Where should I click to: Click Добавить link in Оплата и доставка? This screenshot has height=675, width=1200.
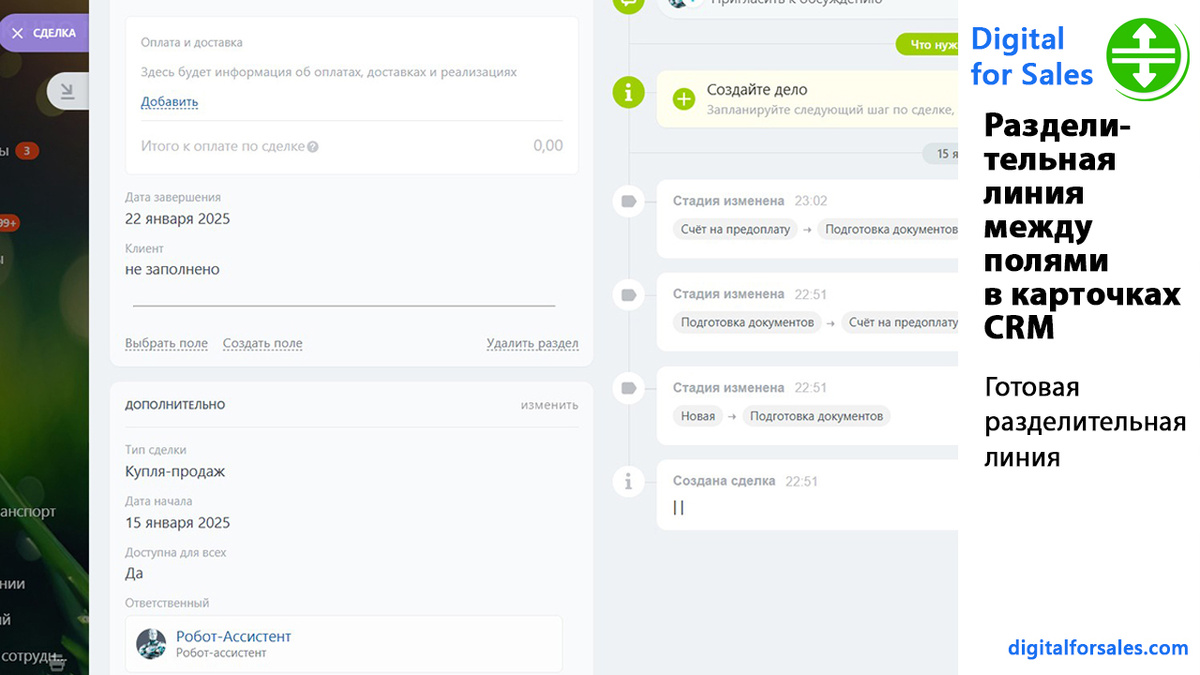169,102
